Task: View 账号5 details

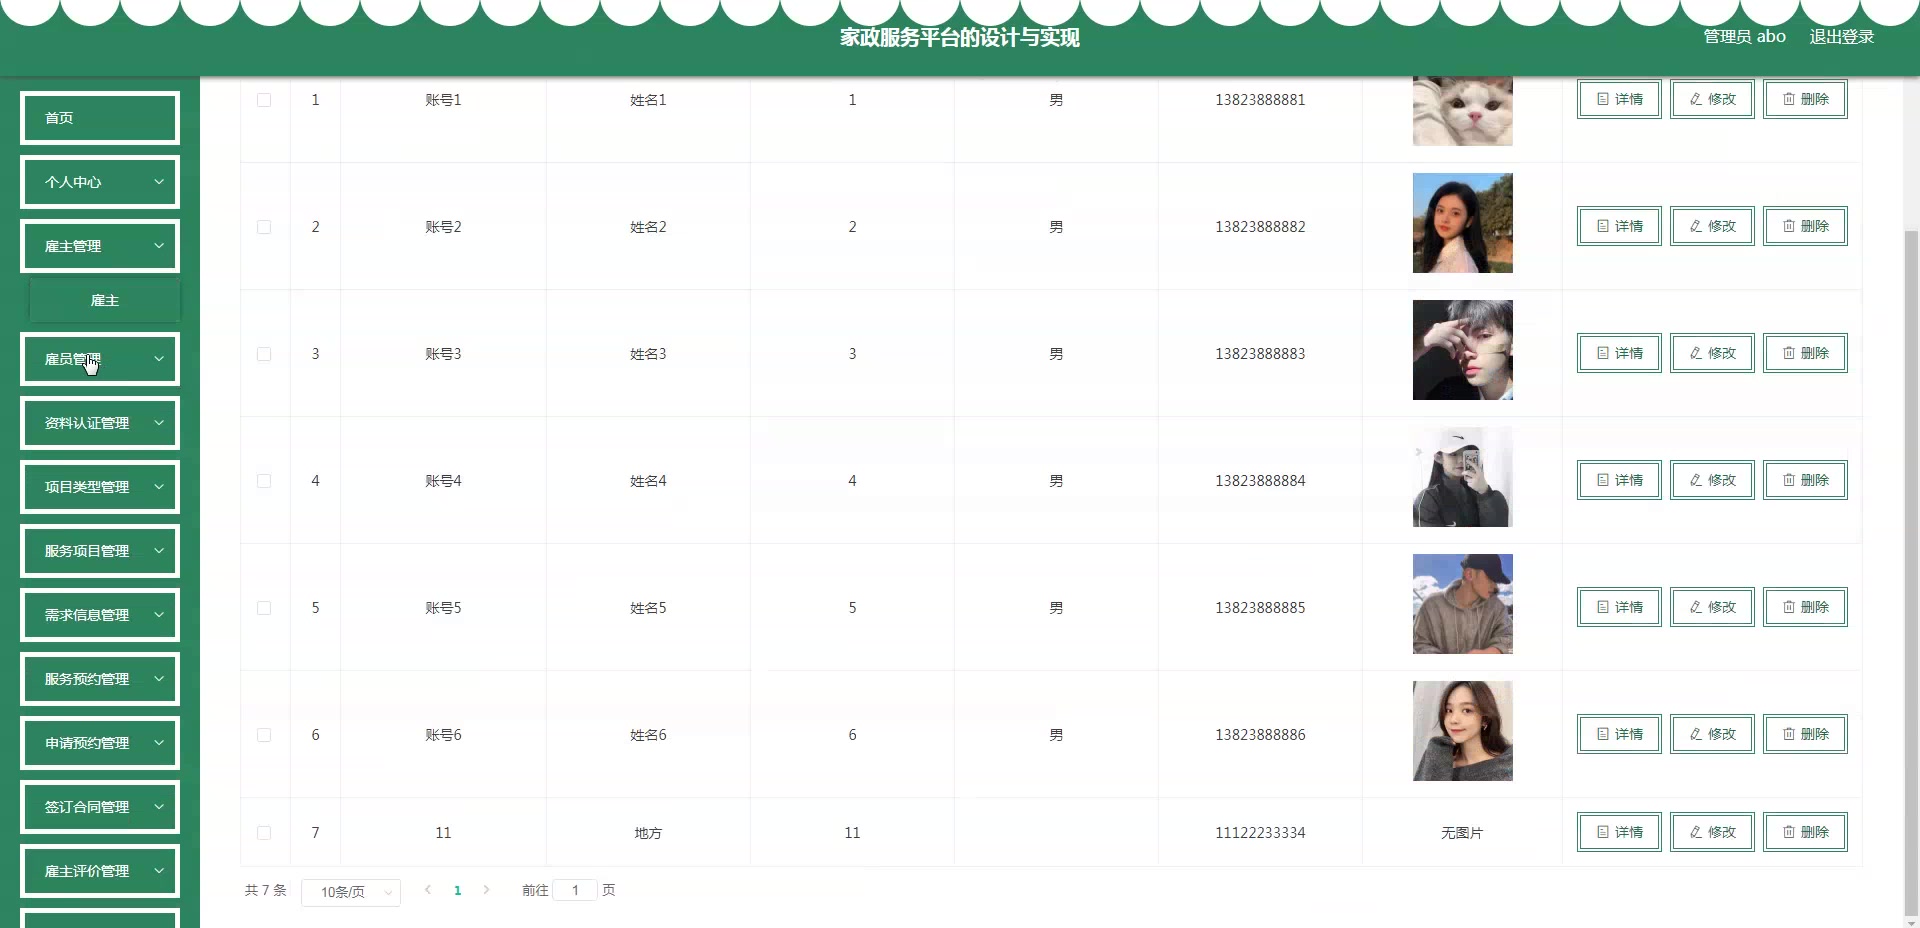Action: [x=1619, y=607]
